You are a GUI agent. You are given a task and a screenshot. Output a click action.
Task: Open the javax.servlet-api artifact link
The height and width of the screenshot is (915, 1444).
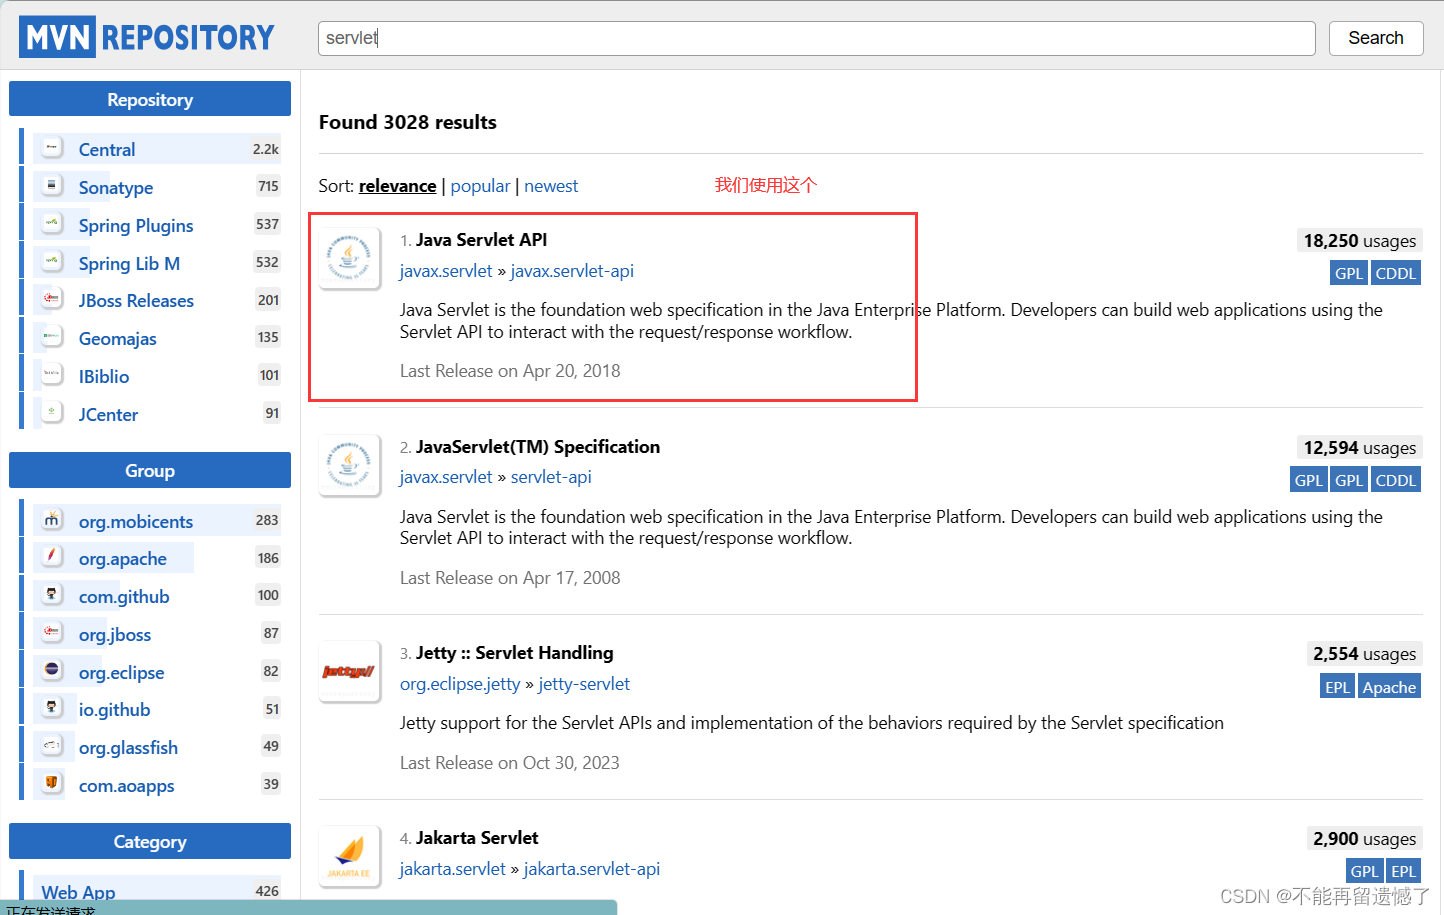click(x=572, y=271)
